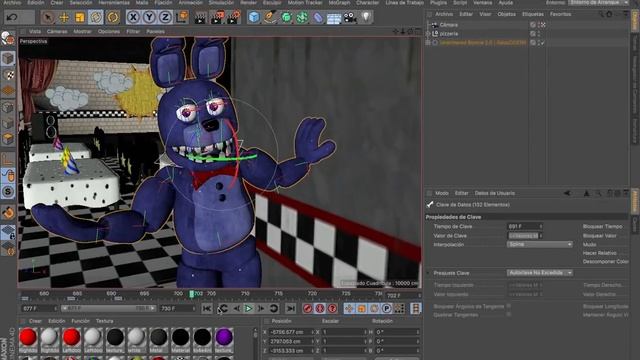Add a Cube primitive object
640x360 pixels.
click(254, 17)
